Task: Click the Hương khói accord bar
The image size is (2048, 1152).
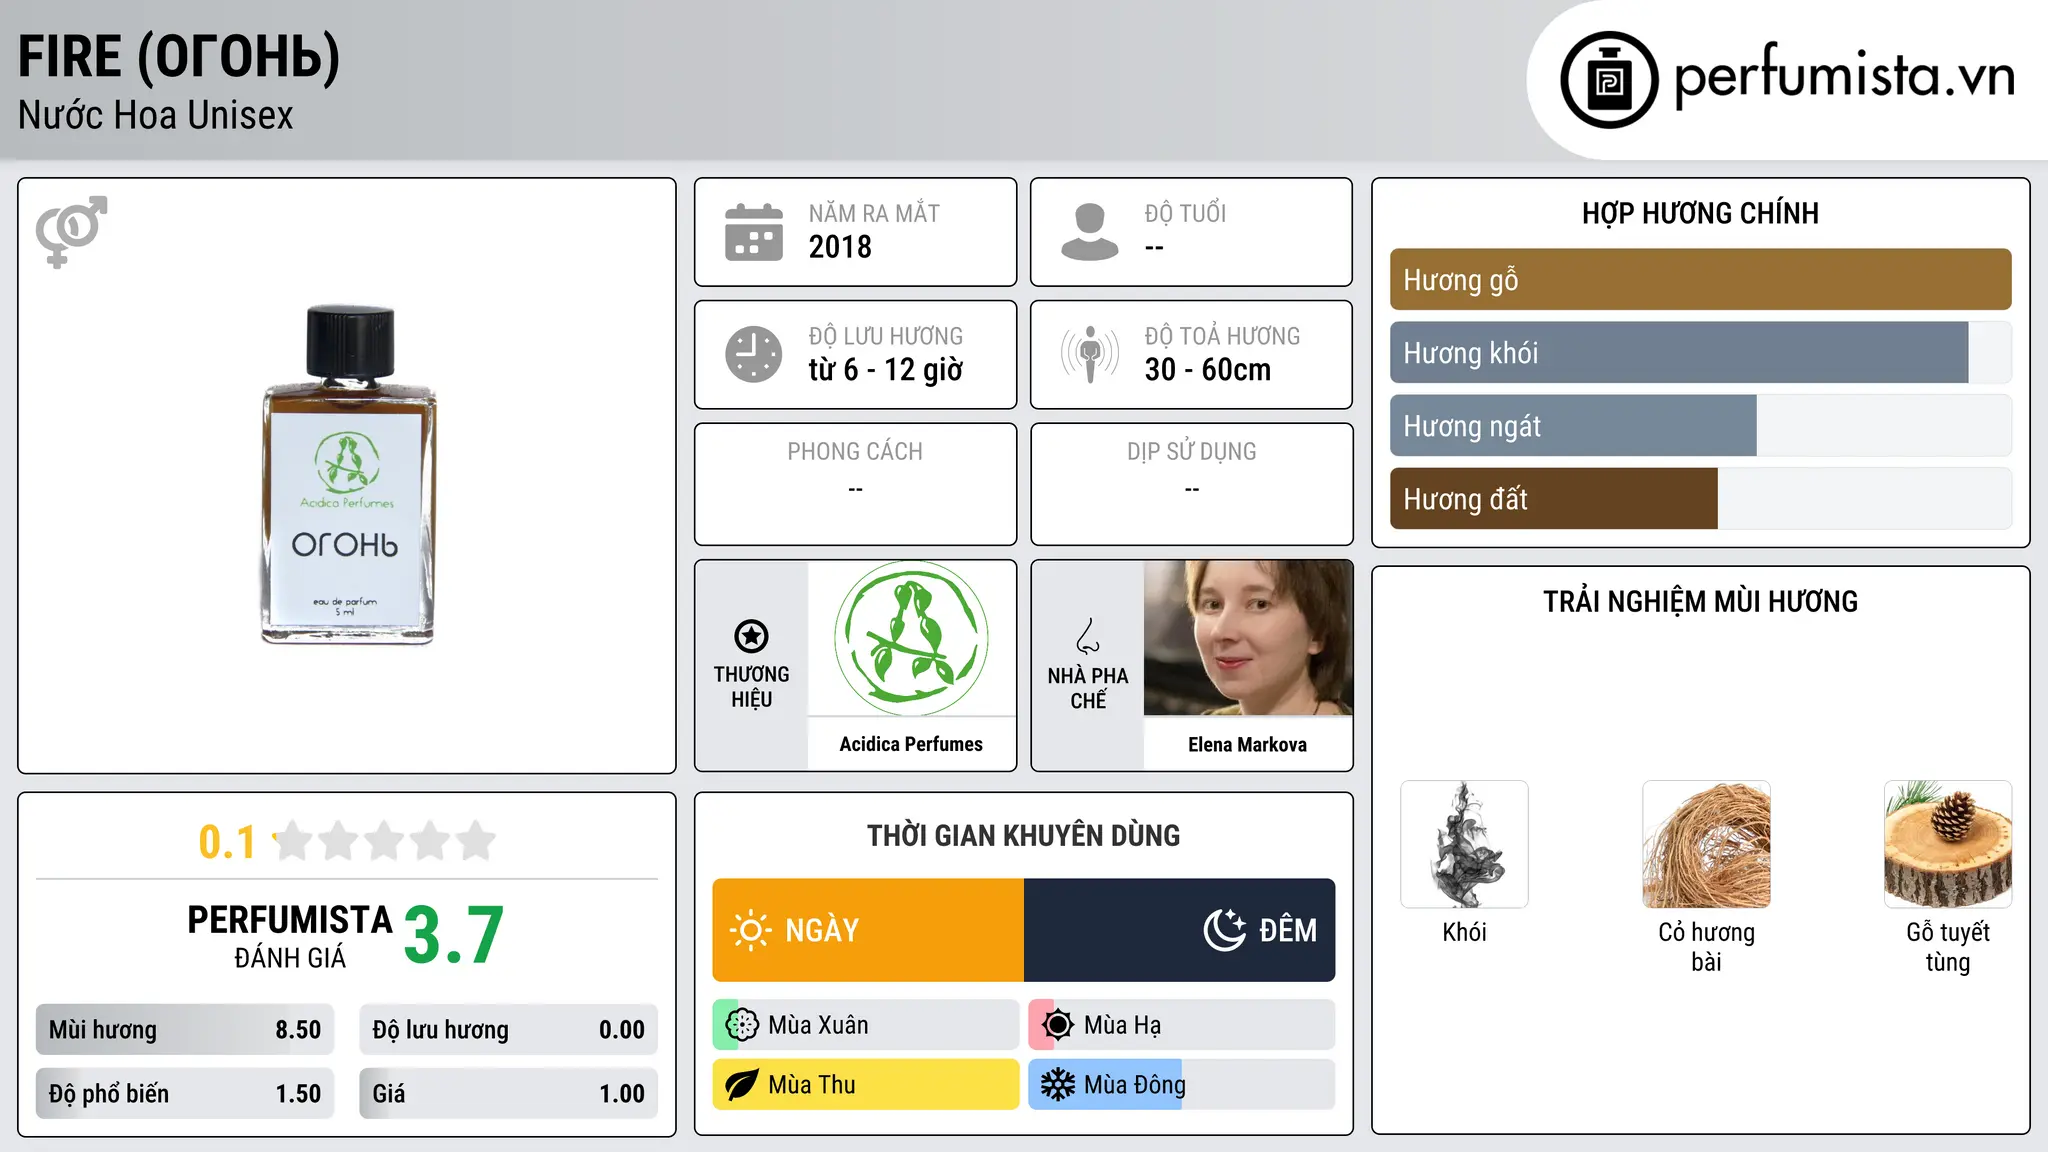Action: (1700, 353)
